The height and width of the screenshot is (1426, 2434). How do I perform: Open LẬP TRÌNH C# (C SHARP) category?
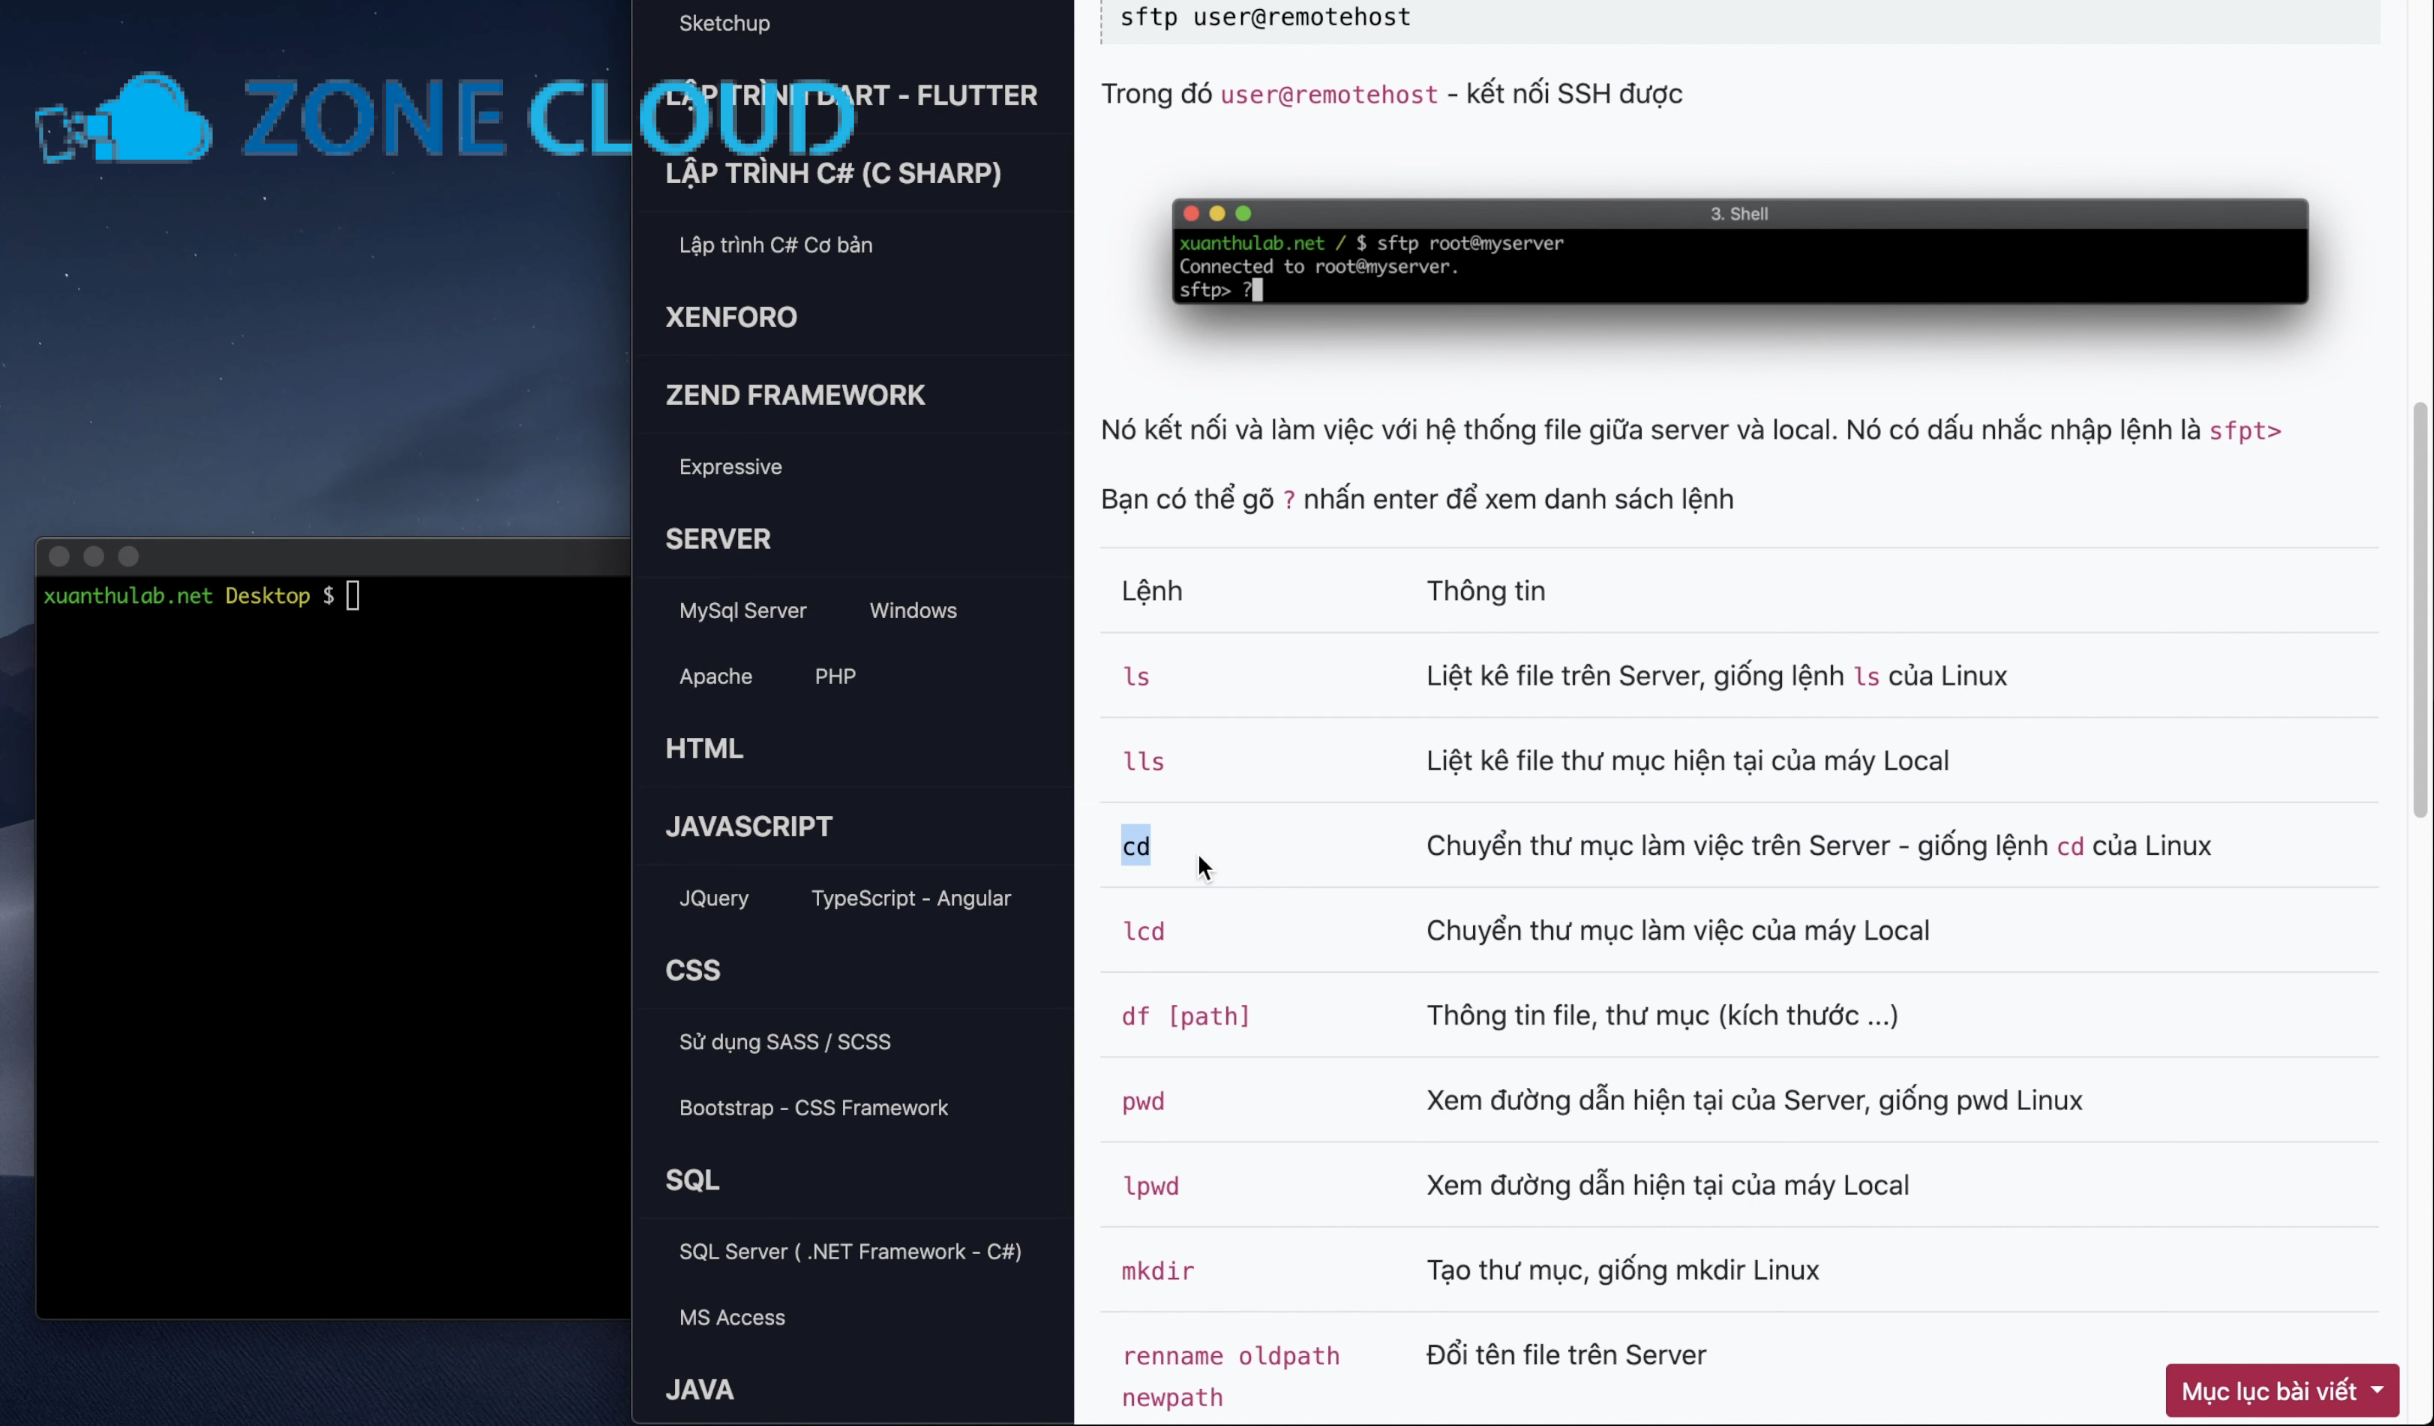click(x=833, y=173)
